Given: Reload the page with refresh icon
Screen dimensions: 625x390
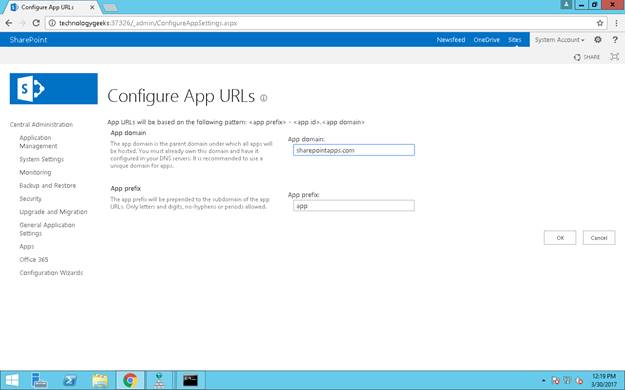Looking at the screenshot, I should tap(36, 23).
